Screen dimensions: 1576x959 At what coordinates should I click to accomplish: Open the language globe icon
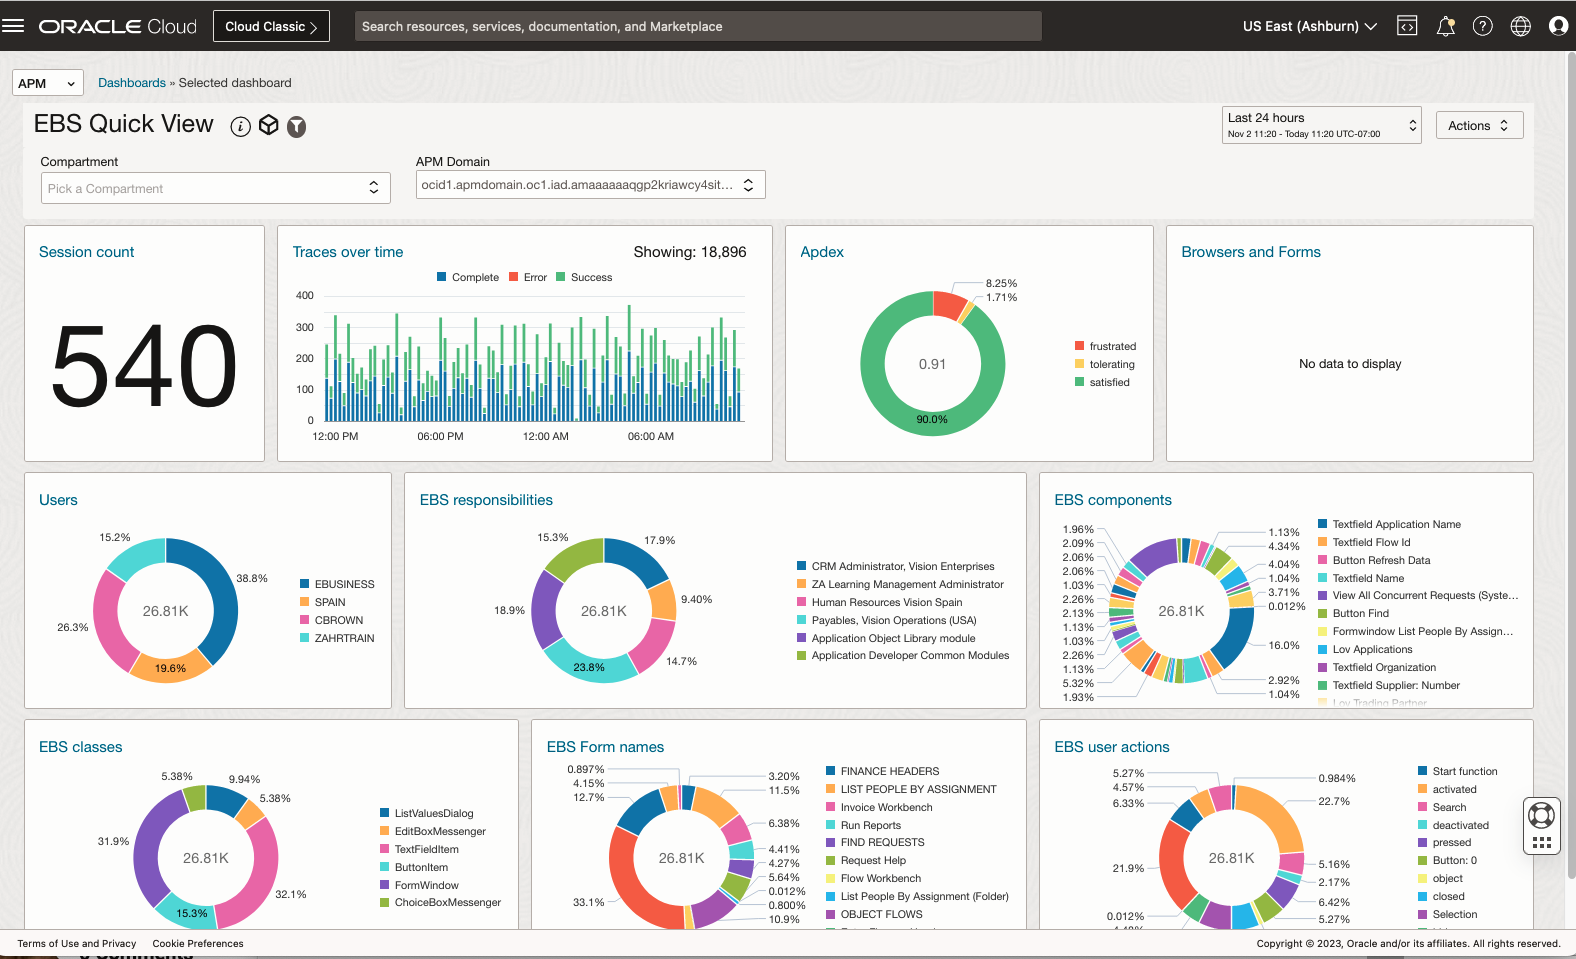1520,26
